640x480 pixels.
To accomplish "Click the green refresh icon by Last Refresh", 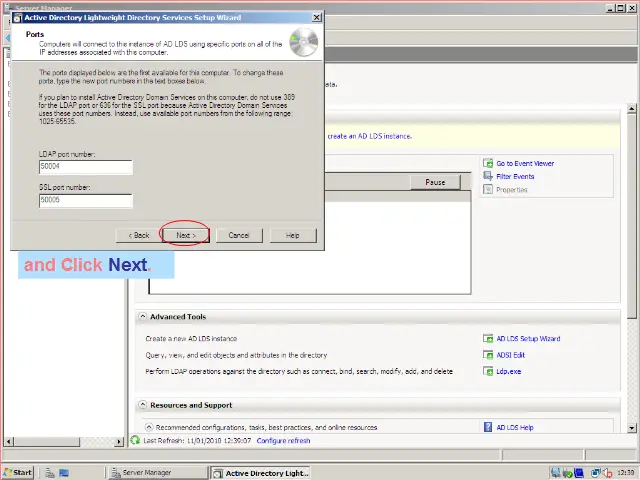I will 135,440.
